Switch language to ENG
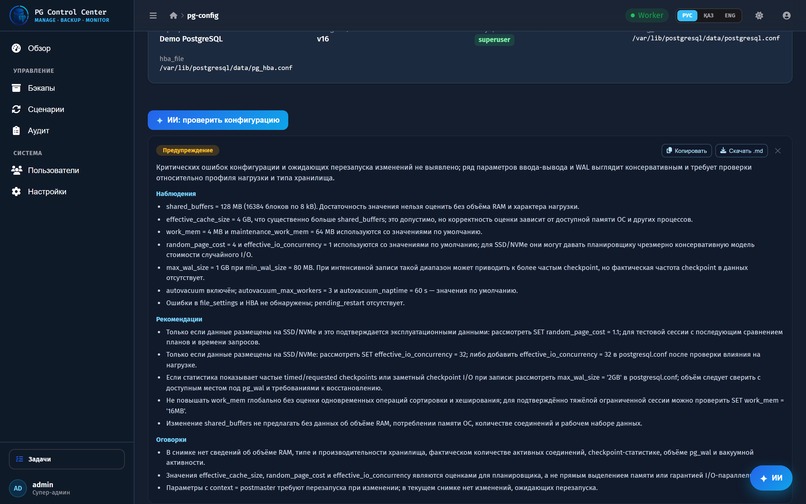806x504 pixels. [x=730, y=15]
